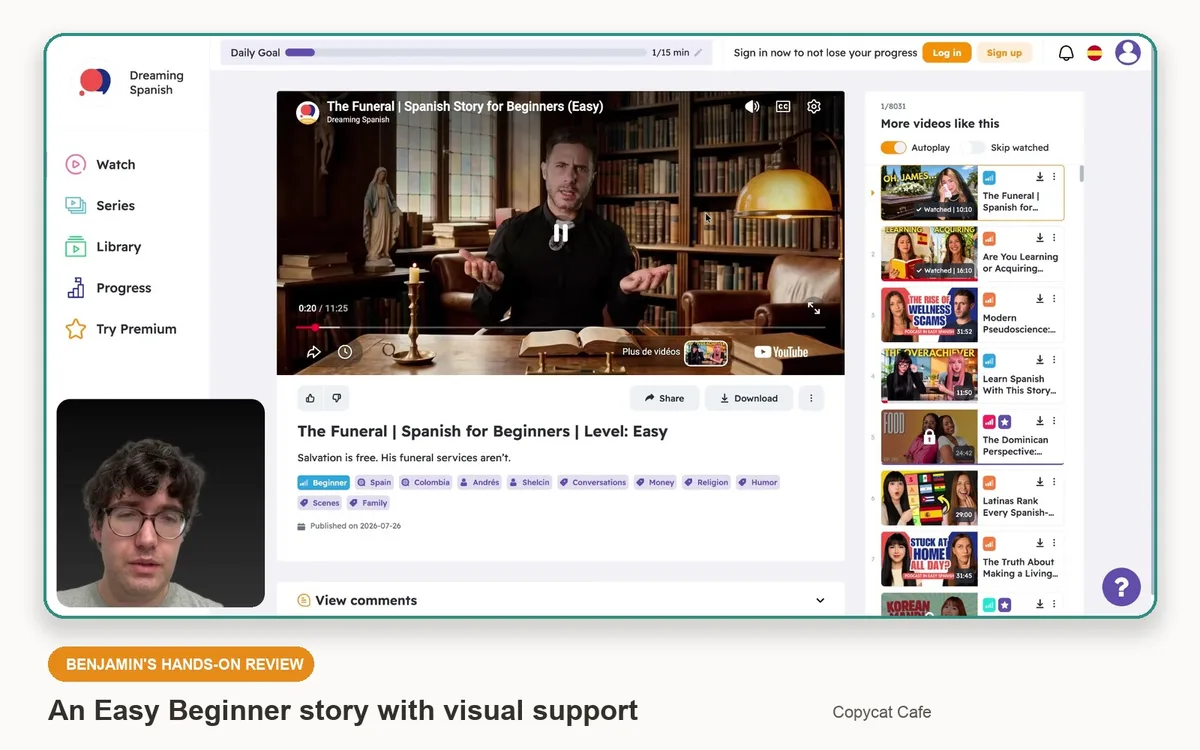1200x750 pixels.
Task: Click the Share button
Action: tap(664, 398)
